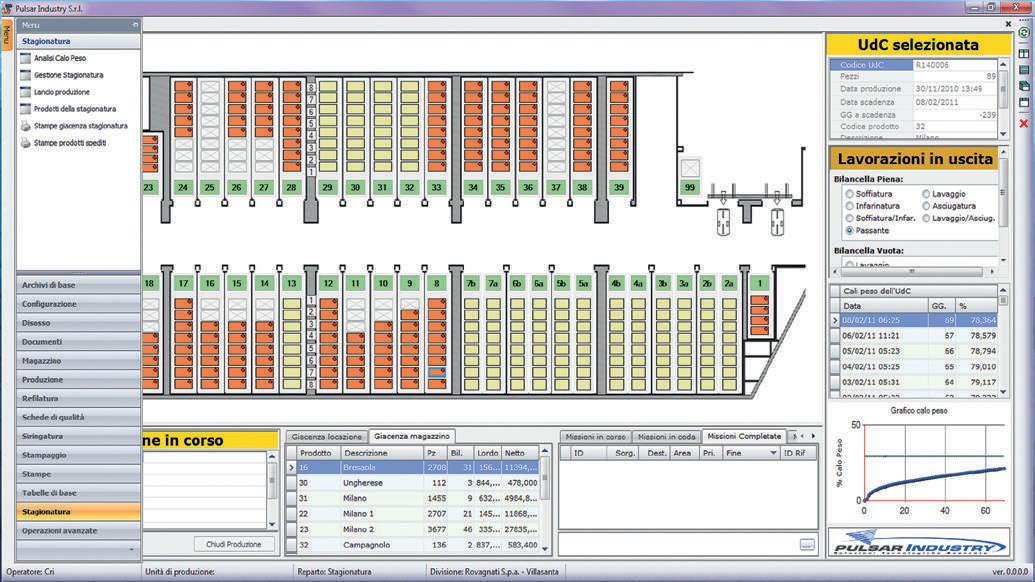Click the calendar icon in right toolbar
The width and height of the screenshot is (1035, 582).
click(x=1024, y=102)
